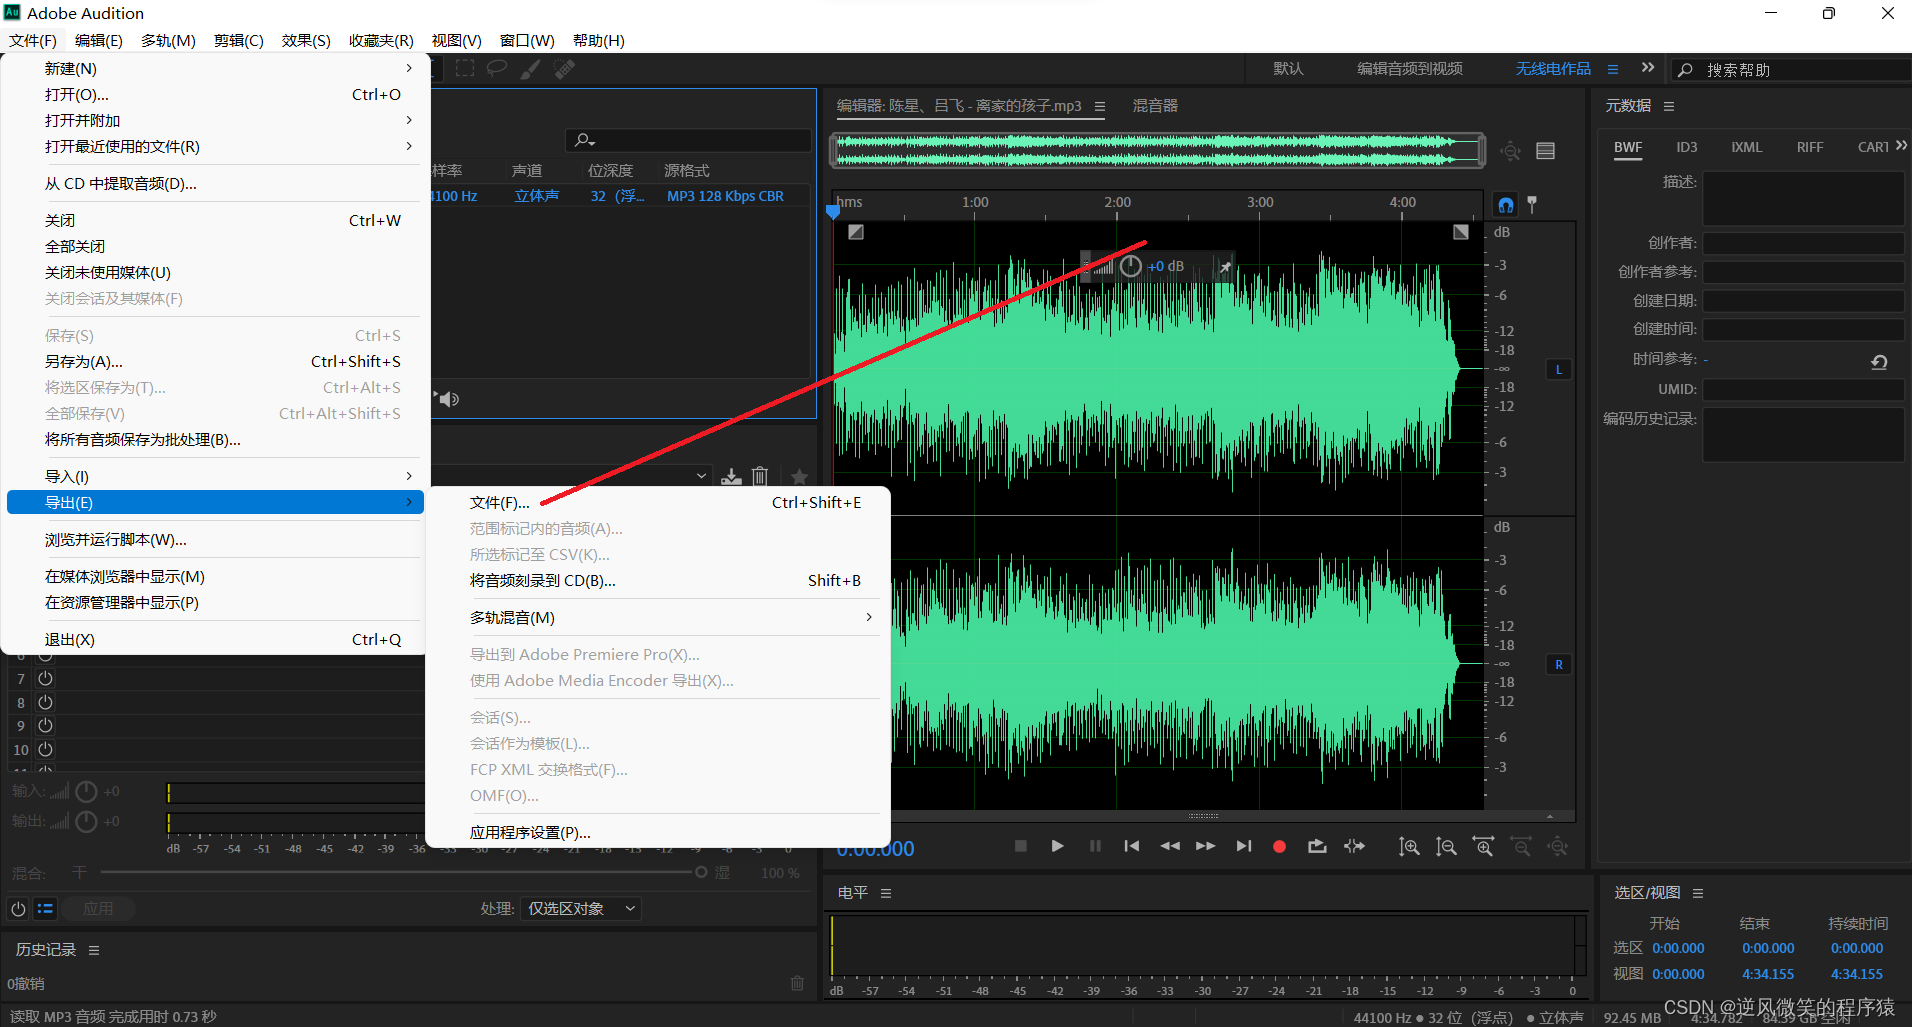Open the 历史记录 panel menu

pos(94,950)
